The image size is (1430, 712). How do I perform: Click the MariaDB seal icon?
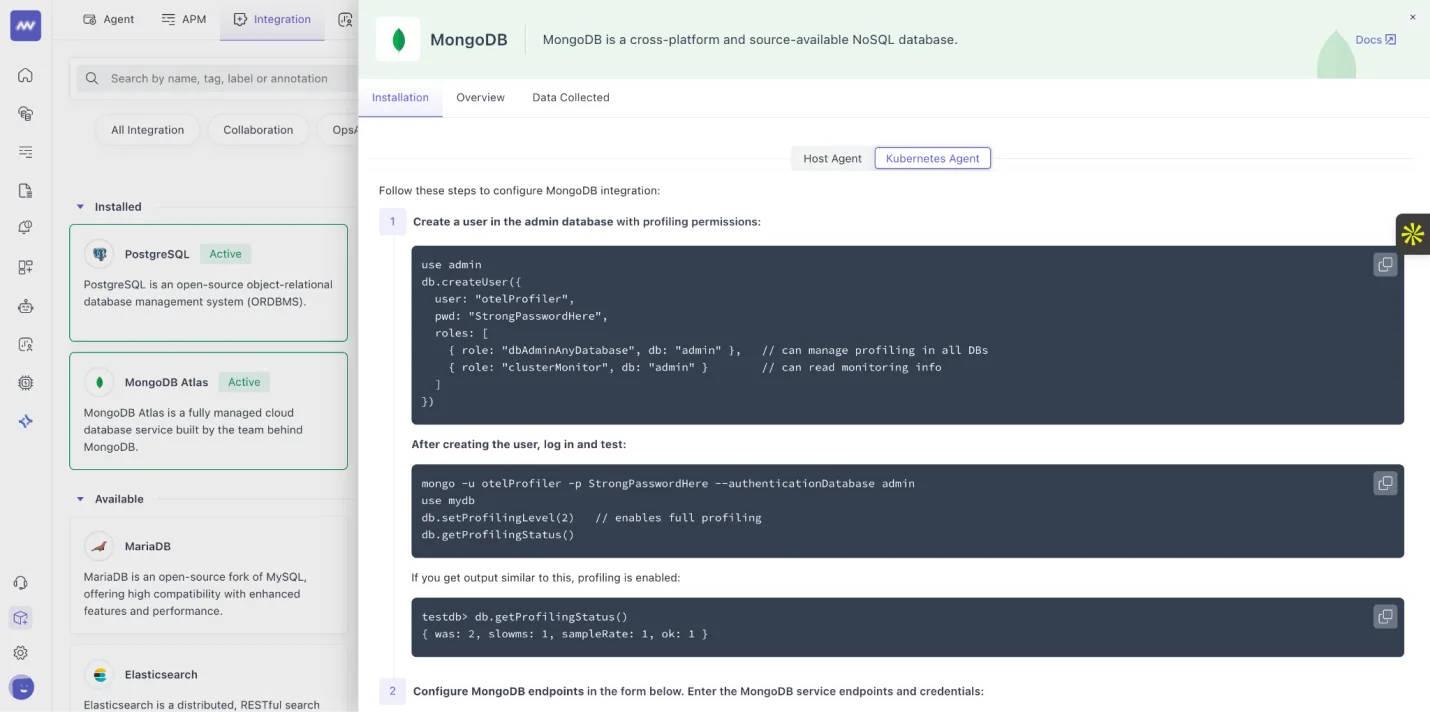(x=99, y=546)
